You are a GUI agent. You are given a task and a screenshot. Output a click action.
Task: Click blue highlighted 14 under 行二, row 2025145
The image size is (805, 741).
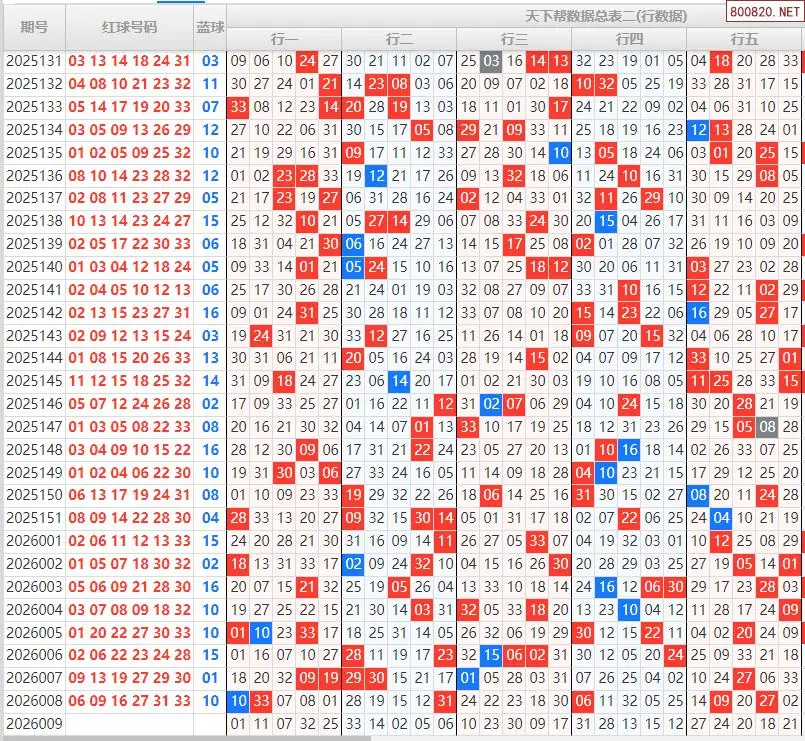tap(399, 381)
